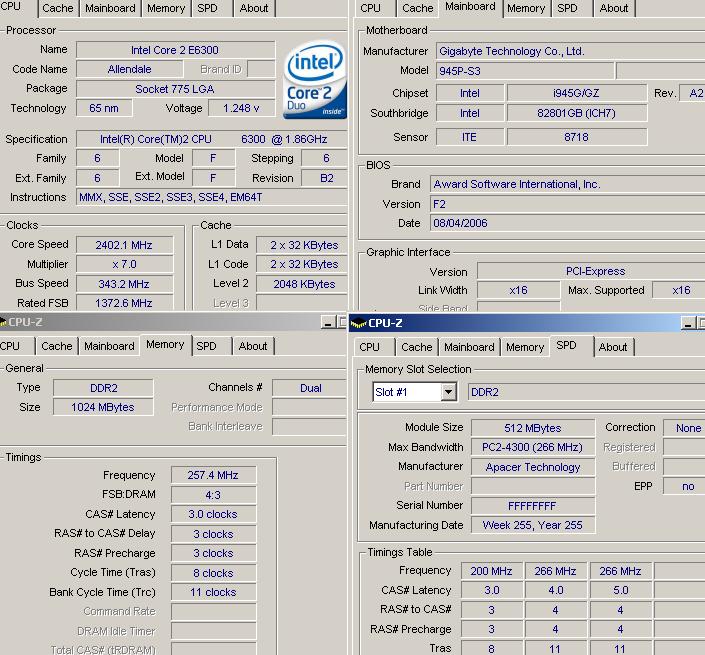The height and width of the screenshot is (655, 705).
Task: Open About tab in the Memory Timings window
Action: (x=253, y=346)
